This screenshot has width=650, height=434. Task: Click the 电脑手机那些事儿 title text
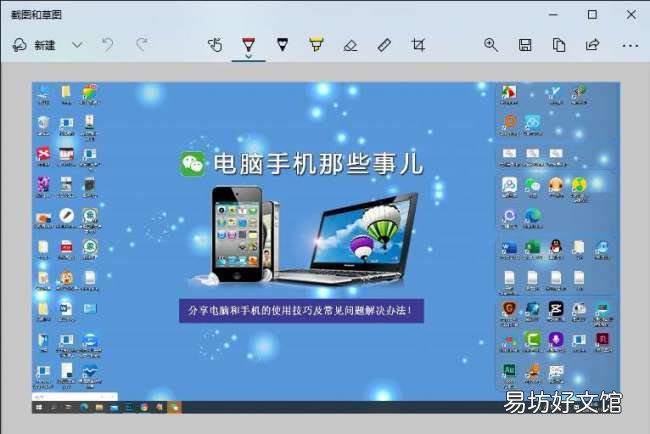click(318, 163)
